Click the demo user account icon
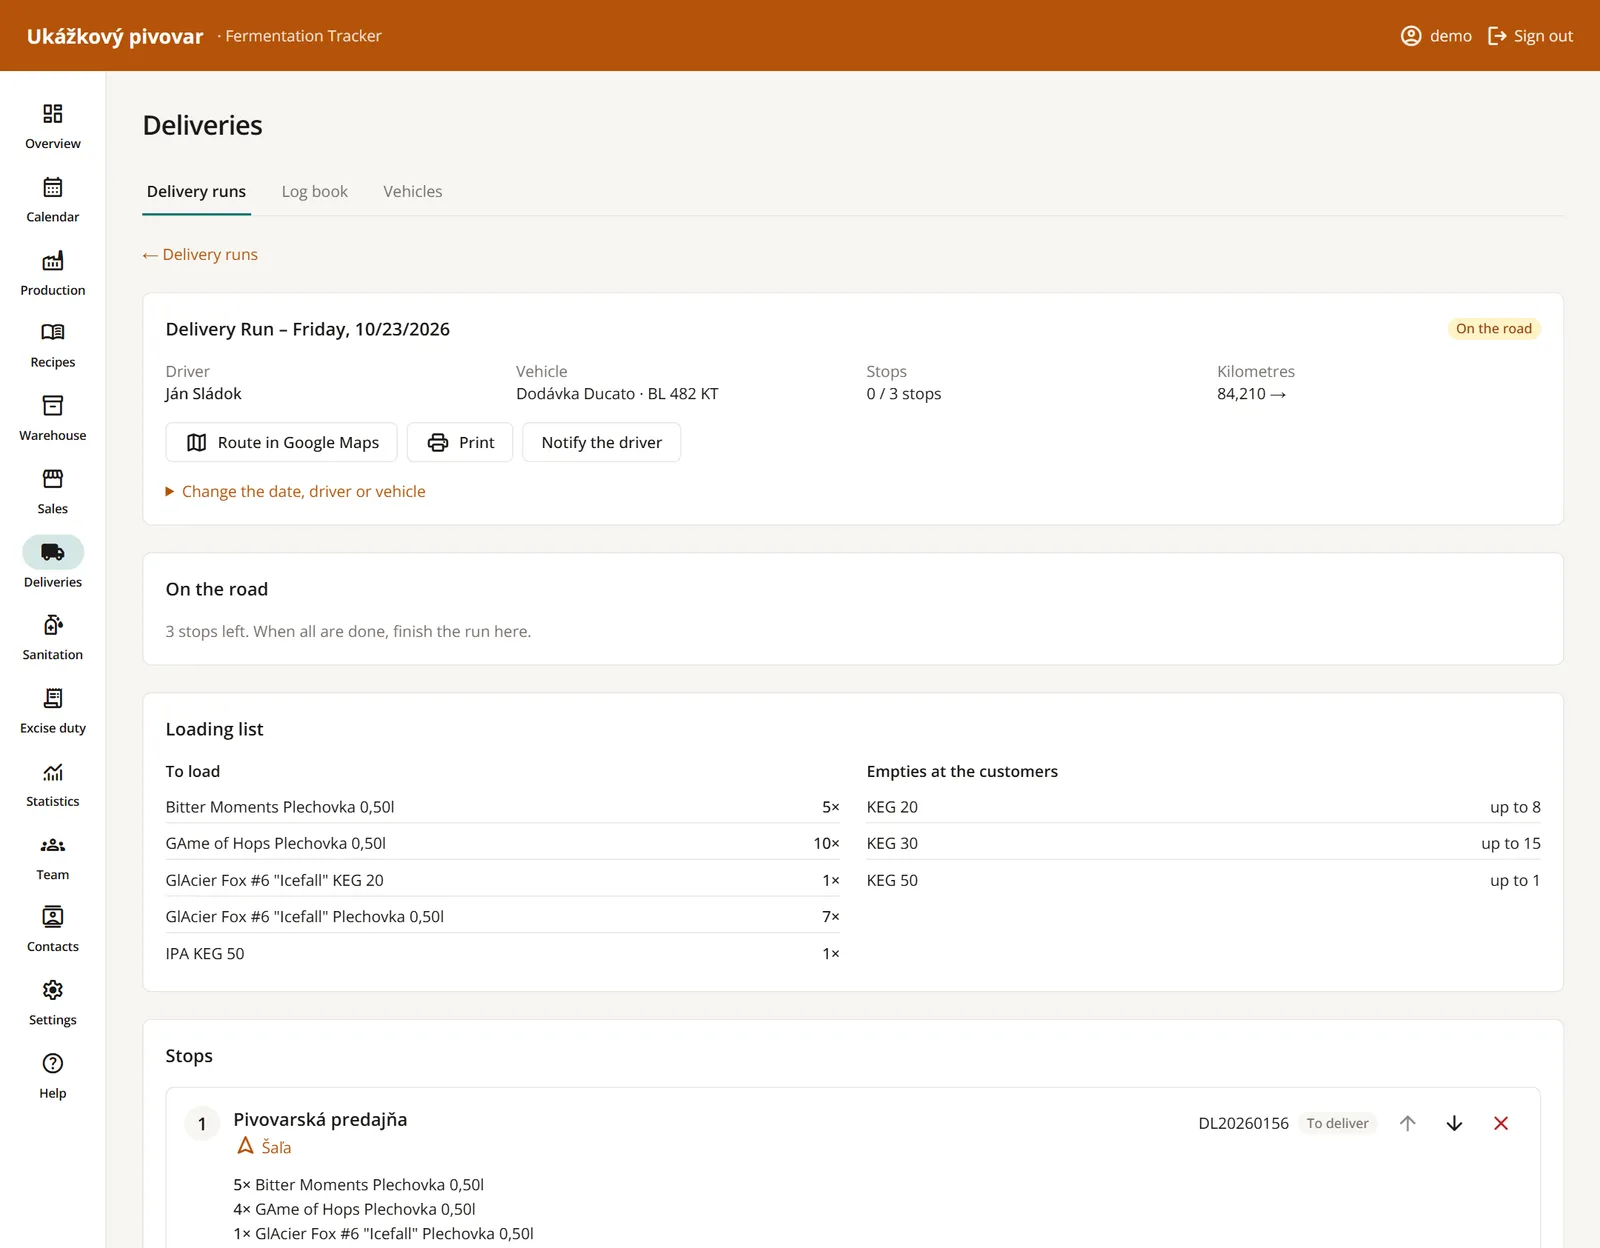Screen dimensions: 1600x1248 coord(1411,36)
